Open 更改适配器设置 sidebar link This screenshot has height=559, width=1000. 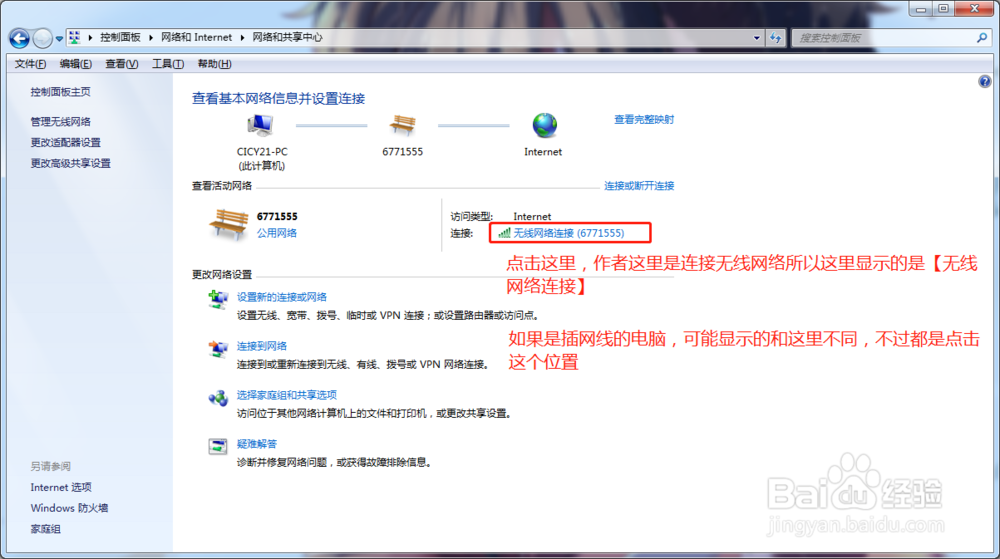(x=66, y=142)
